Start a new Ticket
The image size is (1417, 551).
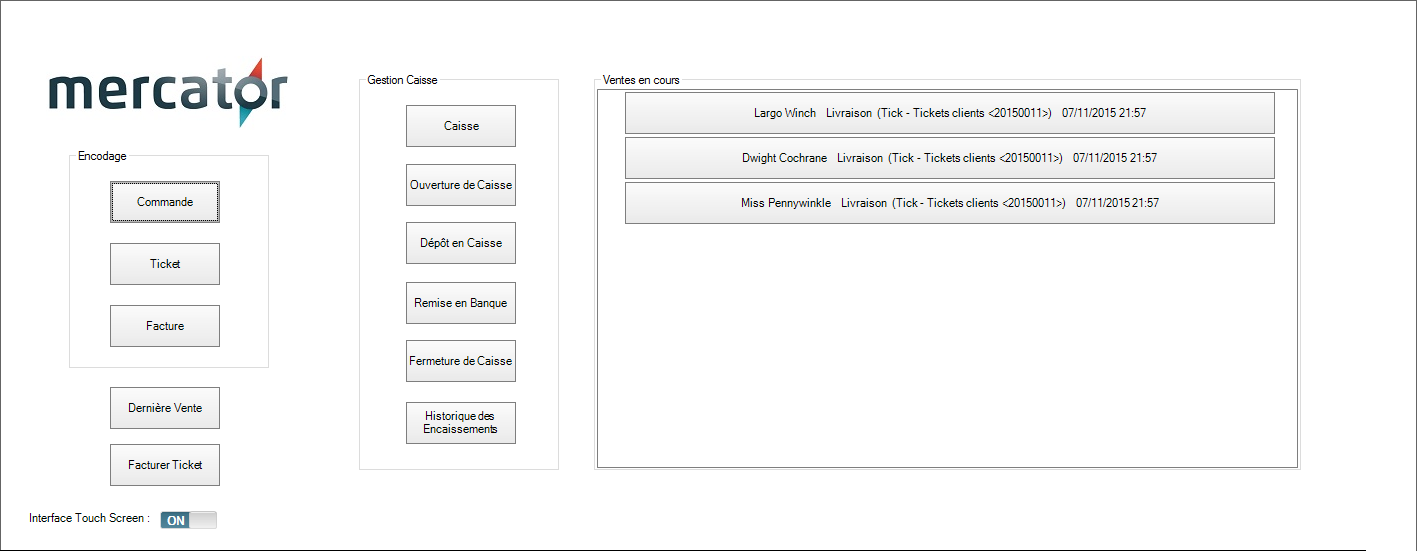pos(165,264)
